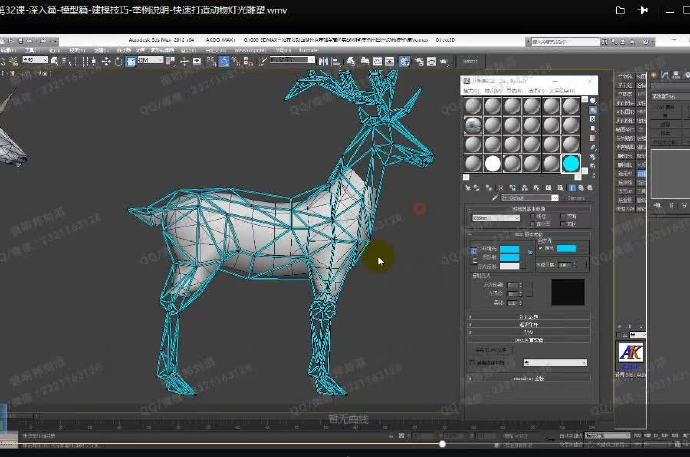Click the cyan Ambient color swatch
The image size is (690, 457).
pos(510,249)
